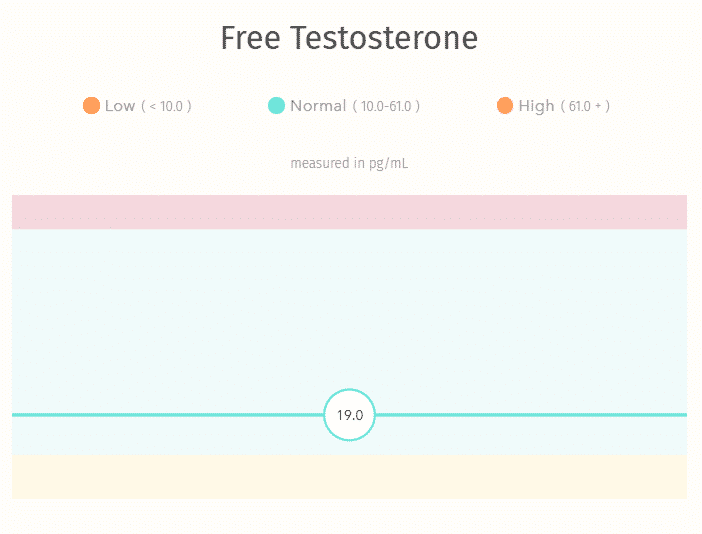Click the measured in pg/mL caption
Screen dimensions: 702x534
[349, 163]
